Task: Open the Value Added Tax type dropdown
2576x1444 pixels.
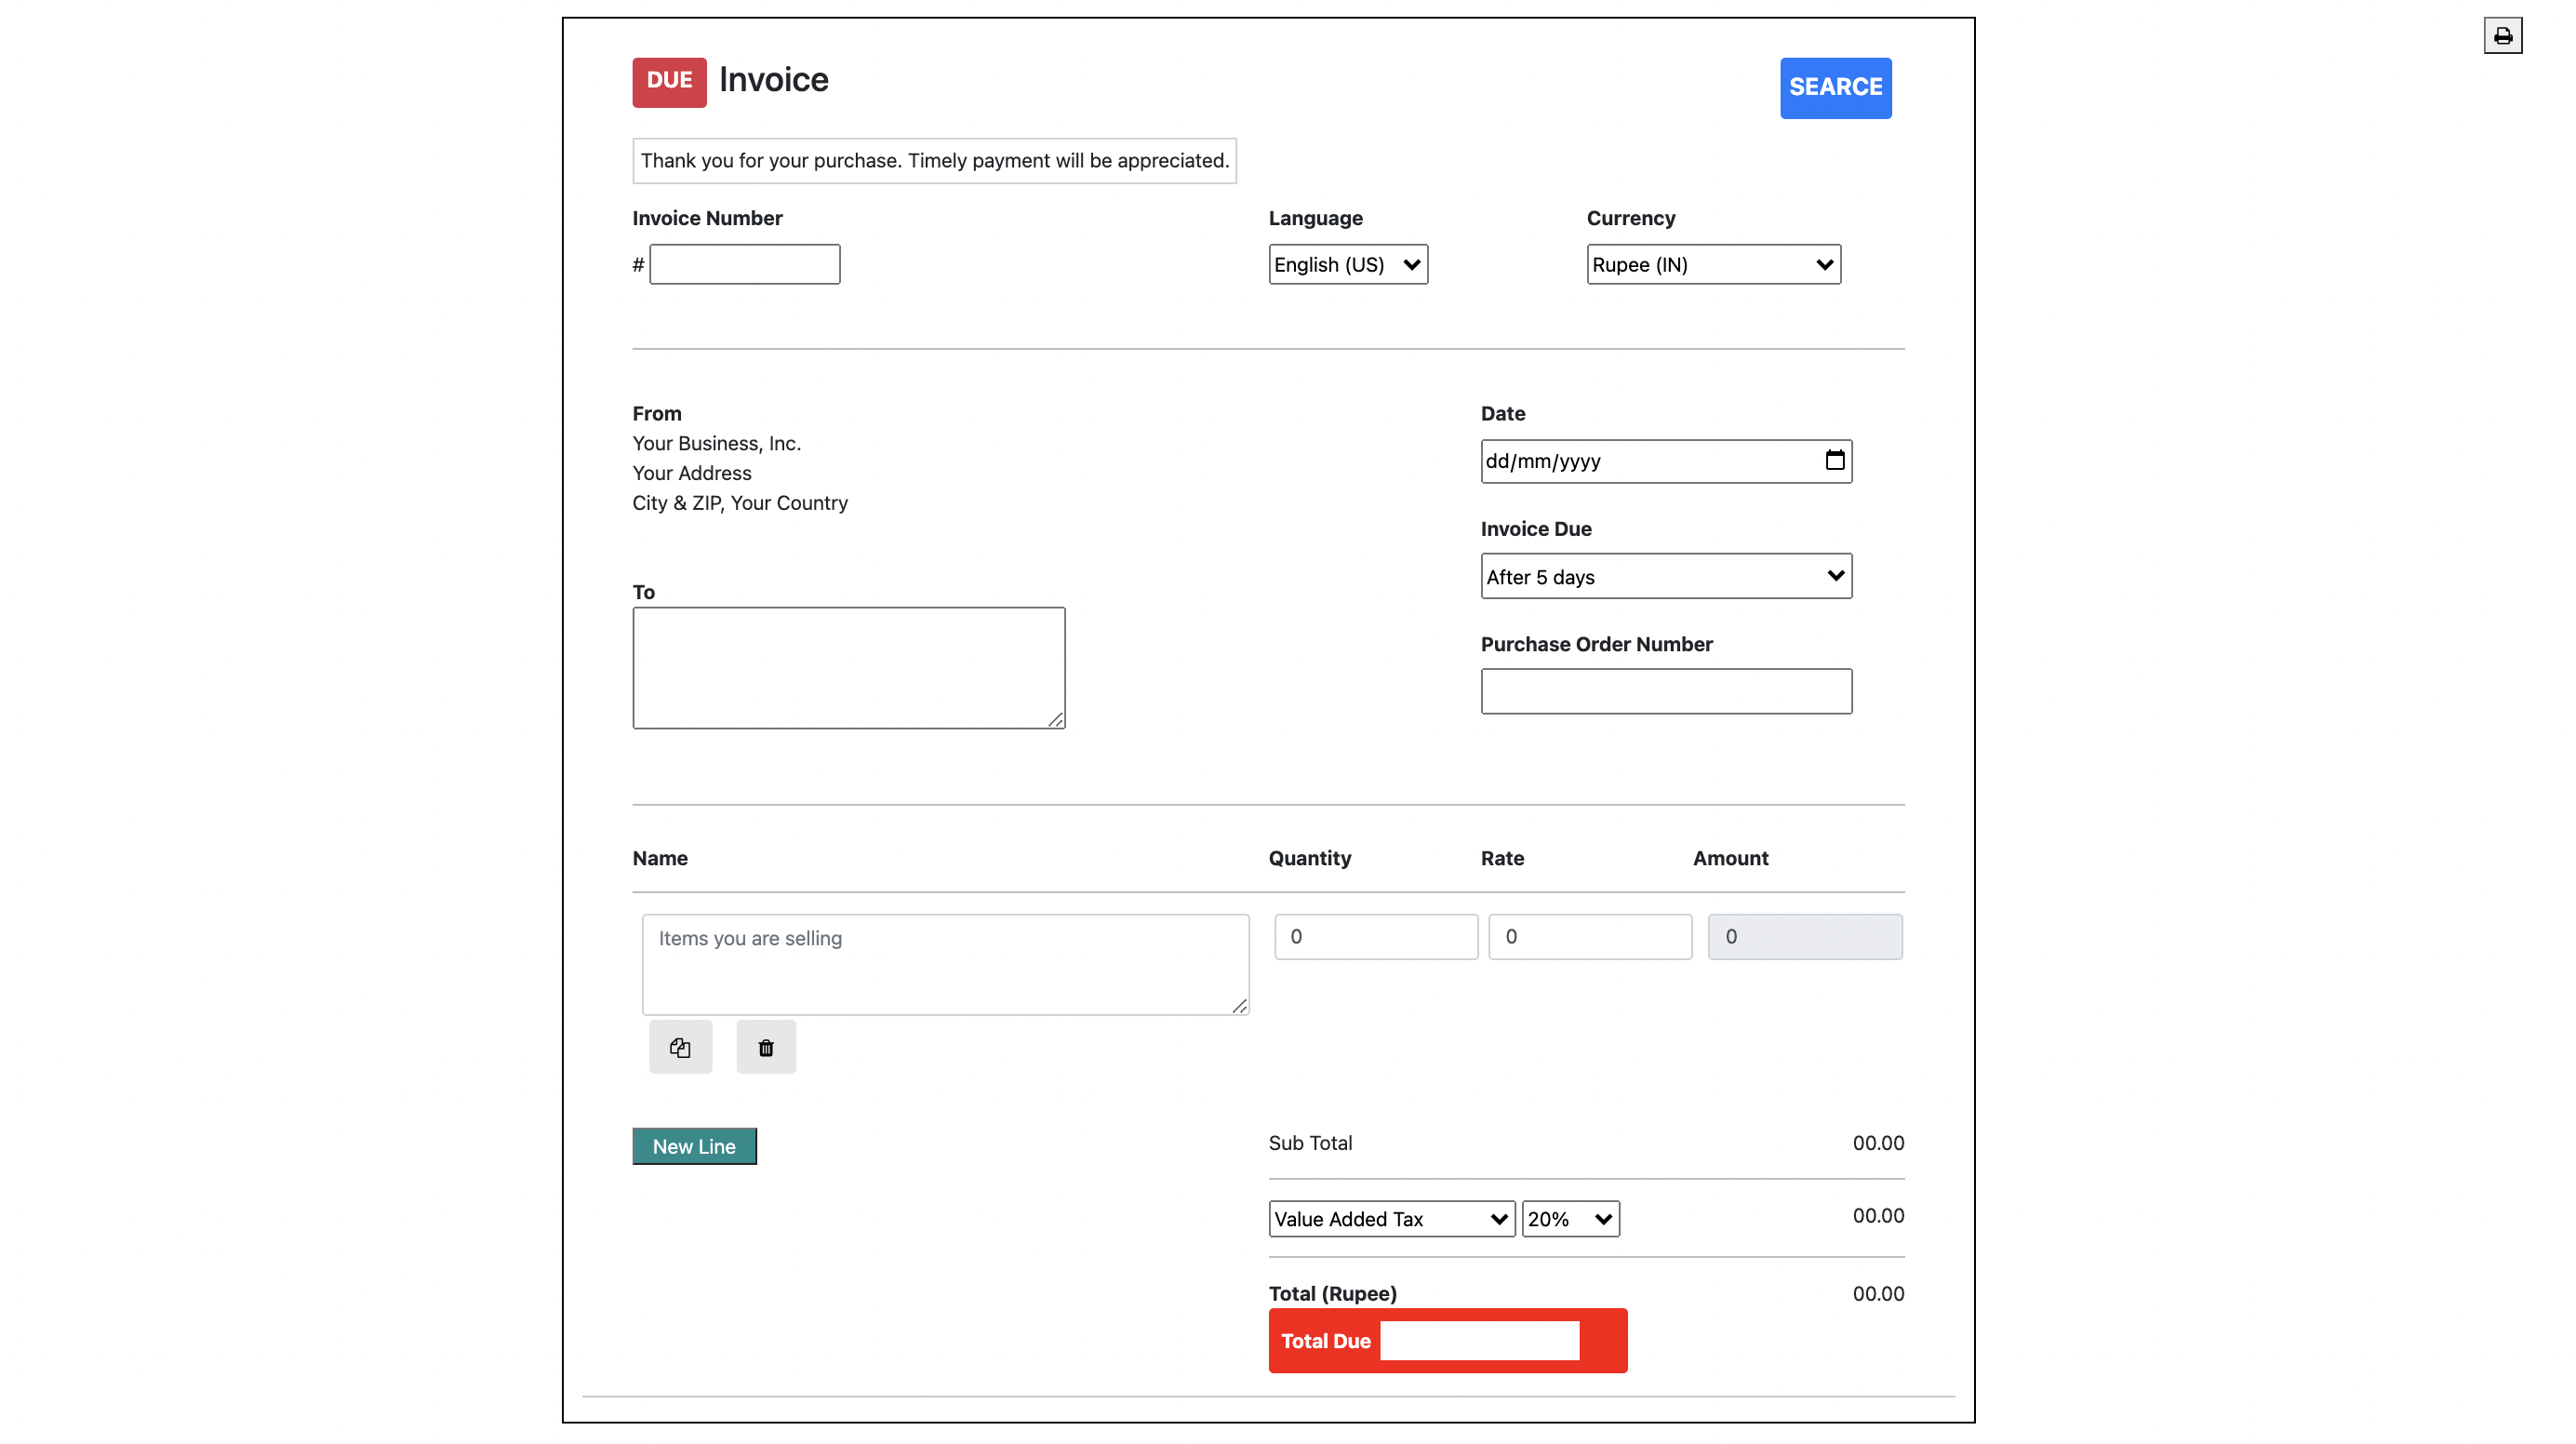Action: pos(1391,1219)
